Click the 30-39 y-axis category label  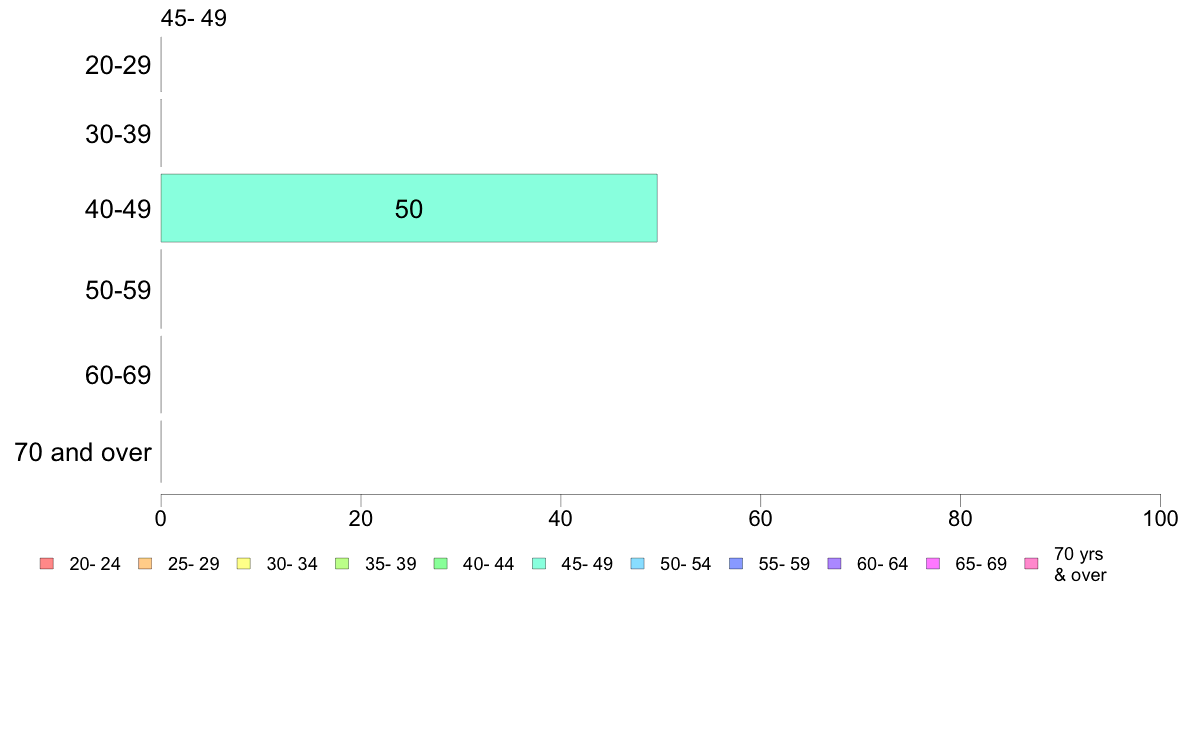coord(118,133)
